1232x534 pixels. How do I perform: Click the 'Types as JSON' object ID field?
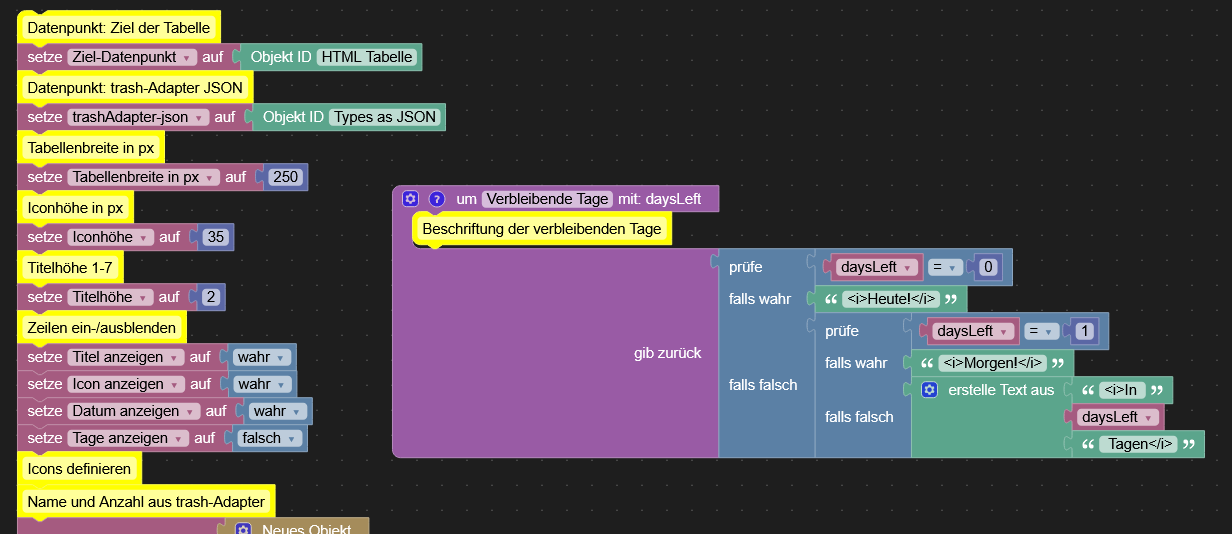coord(385,117)
